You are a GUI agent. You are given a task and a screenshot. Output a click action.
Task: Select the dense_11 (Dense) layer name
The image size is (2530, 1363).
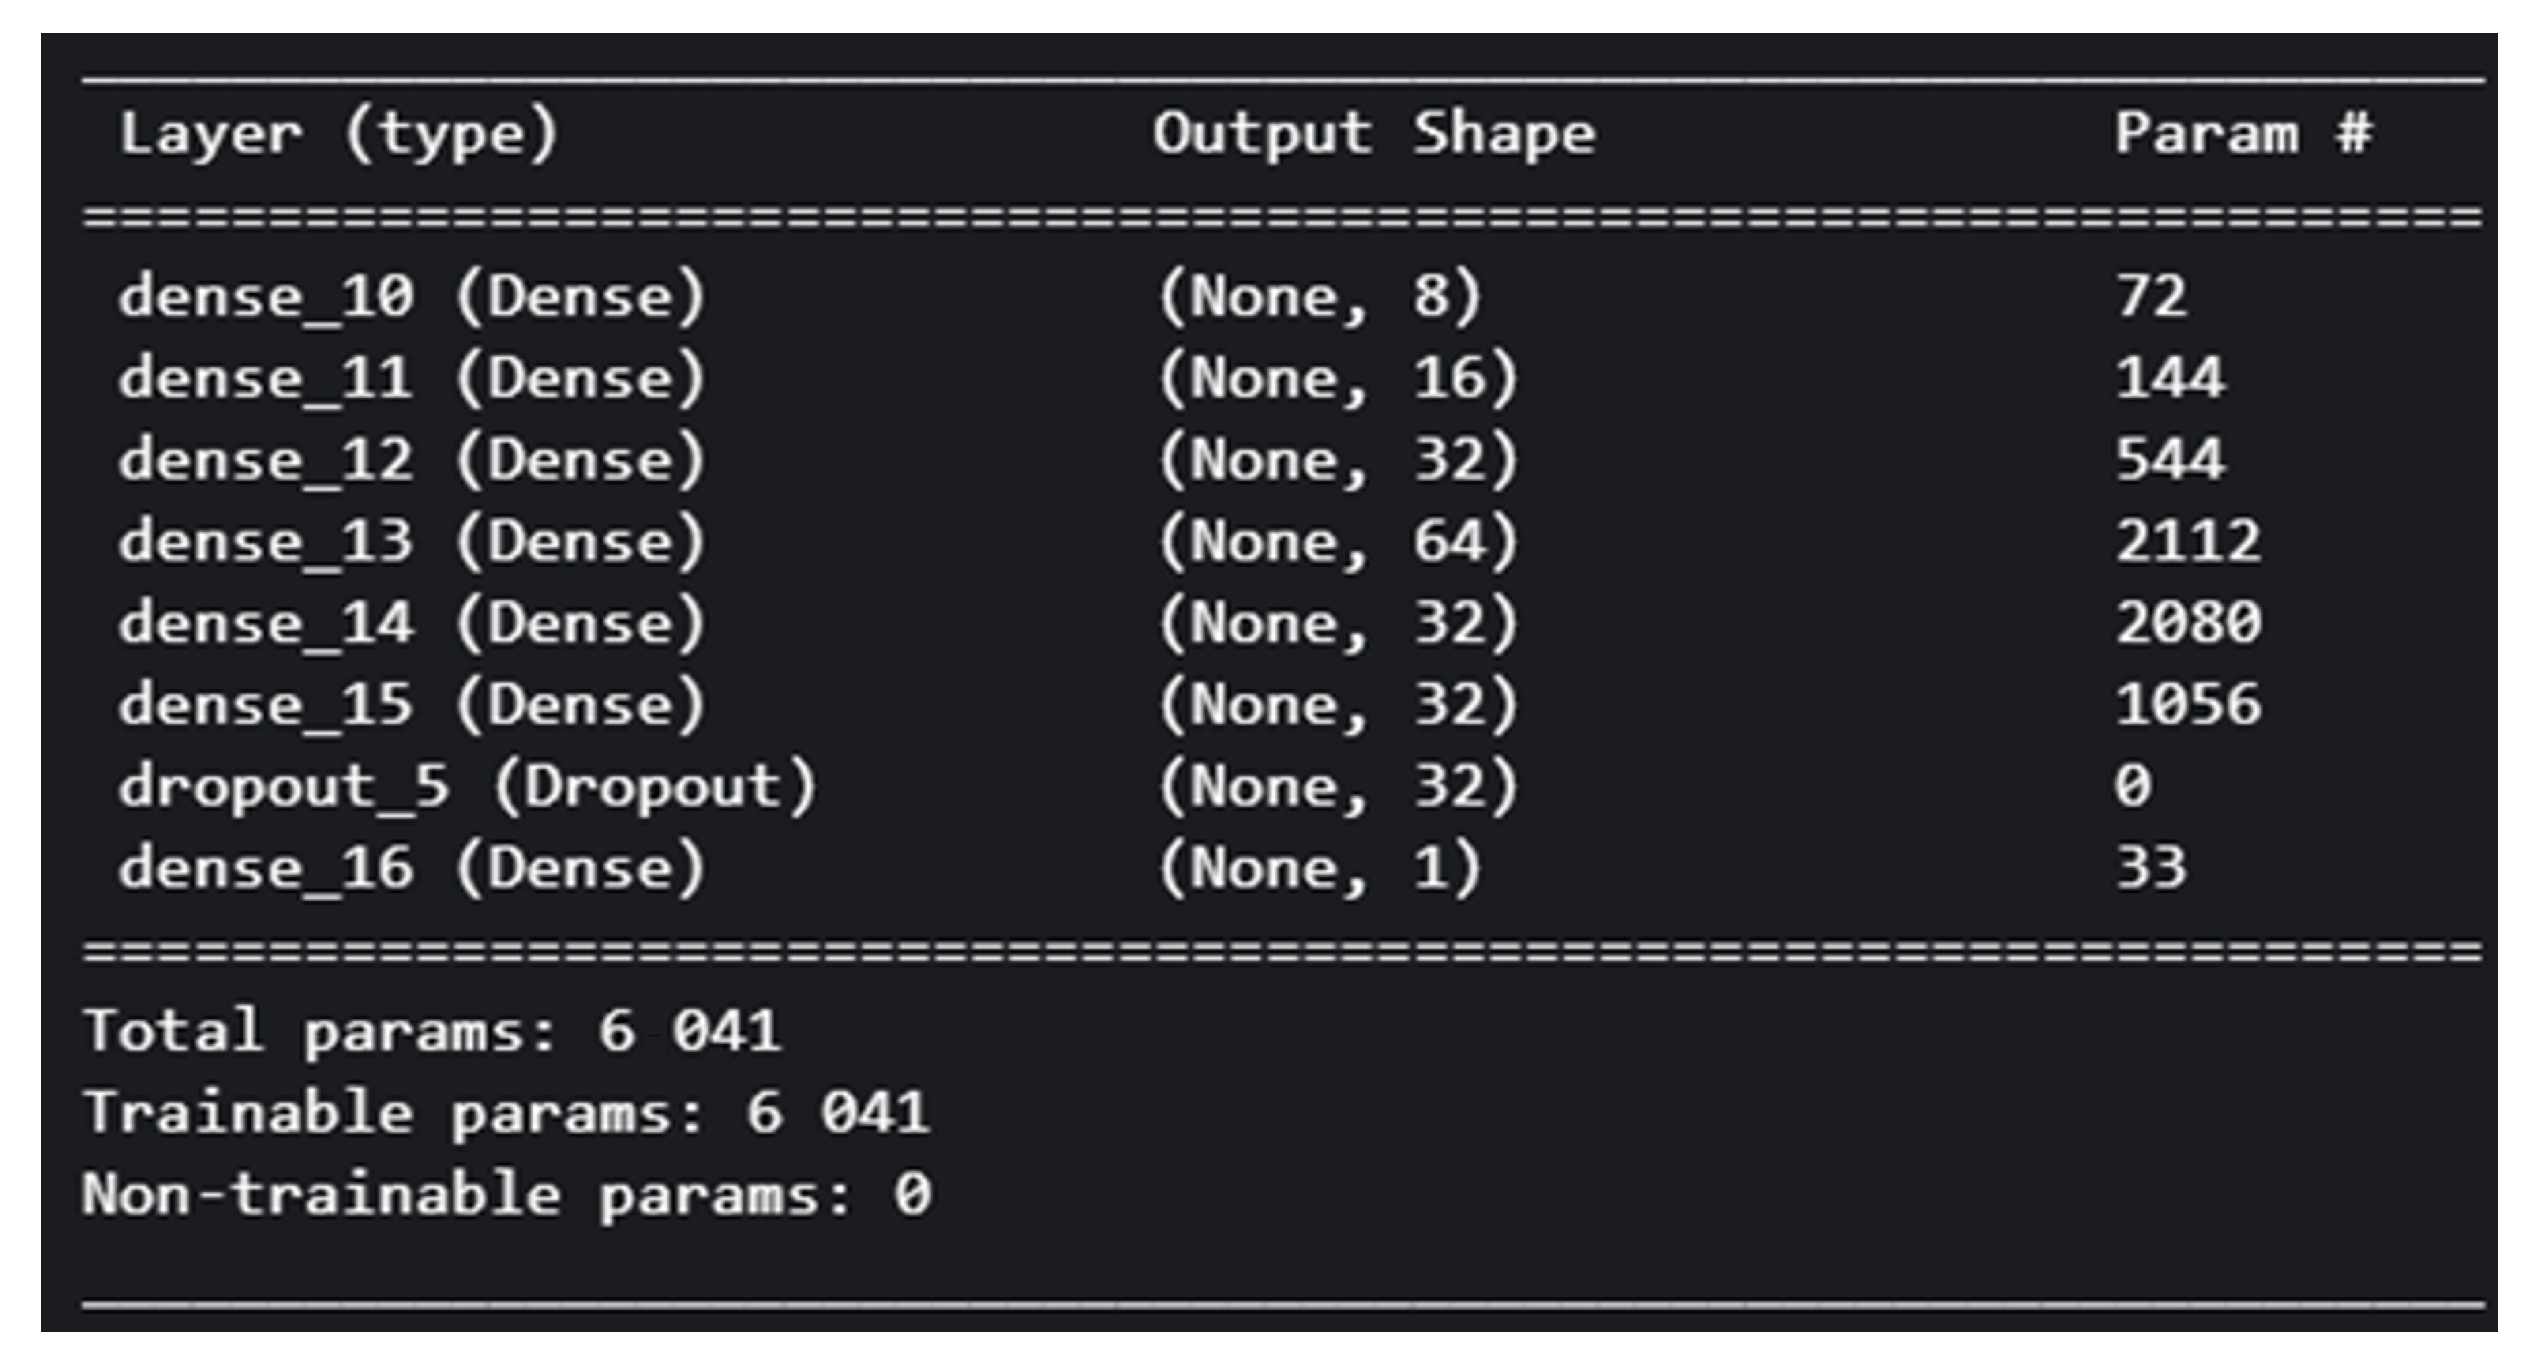click(x=412, y=379)
